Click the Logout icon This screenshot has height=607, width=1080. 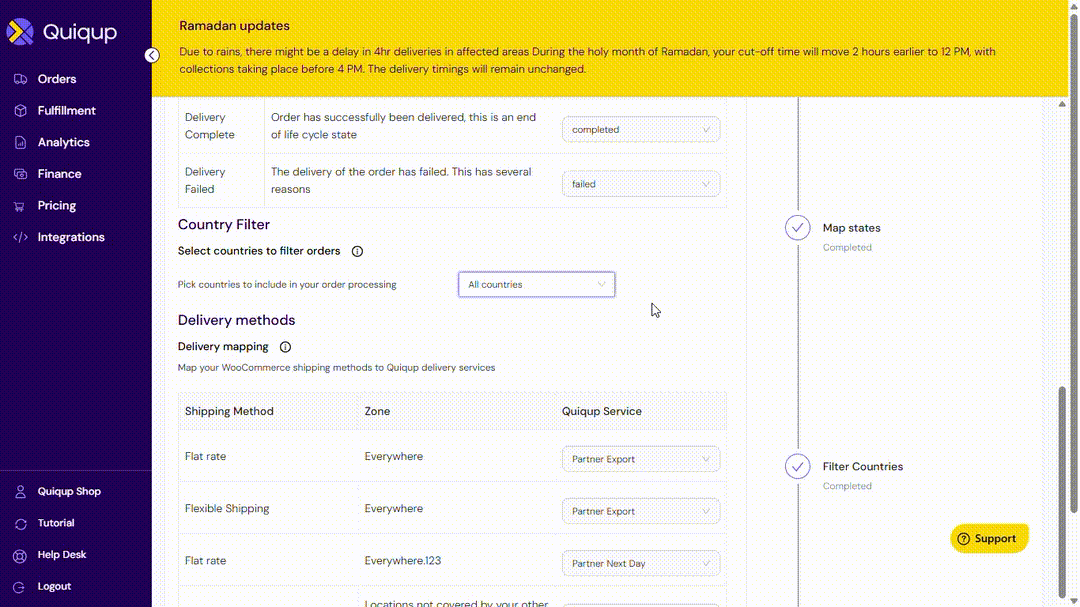20,587
